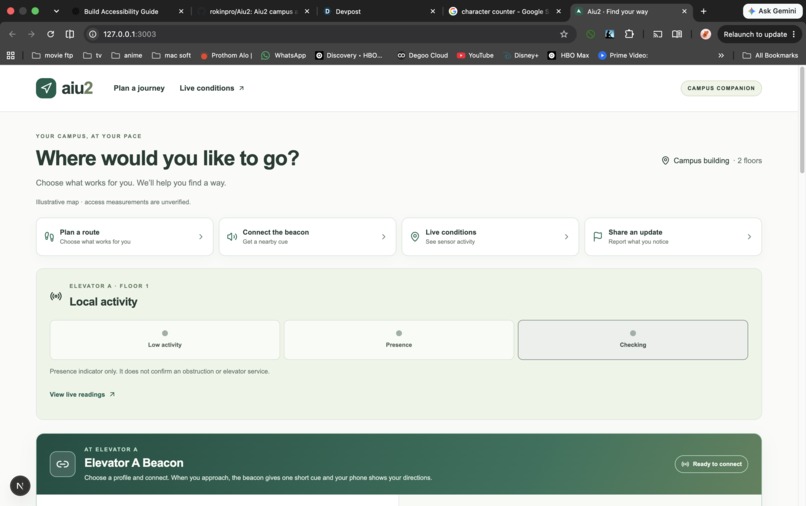Open the apps grid in bookmarks bar
This screenshot has width=806, height=506.
11,55
